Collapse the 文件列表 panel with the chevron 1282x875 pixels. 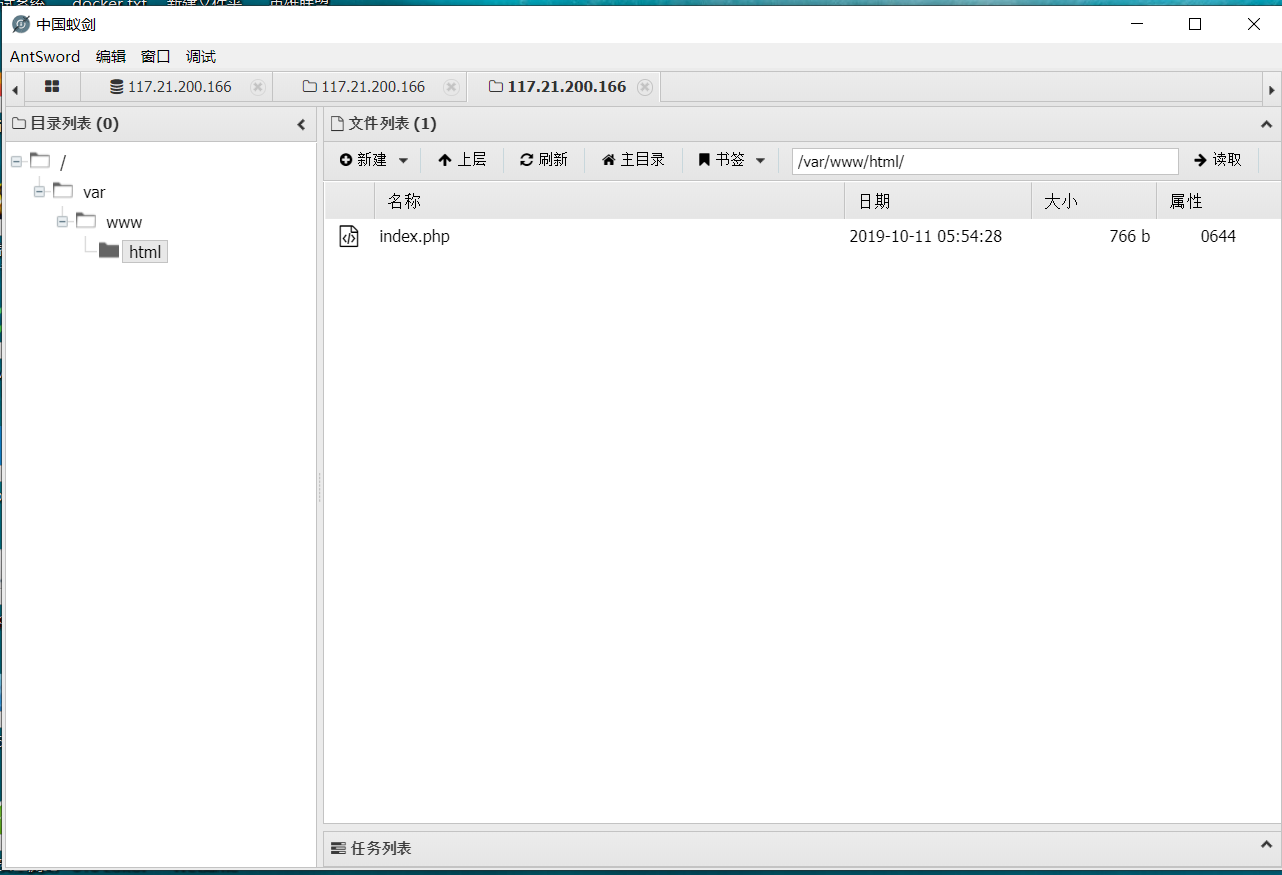[1266, 124]
